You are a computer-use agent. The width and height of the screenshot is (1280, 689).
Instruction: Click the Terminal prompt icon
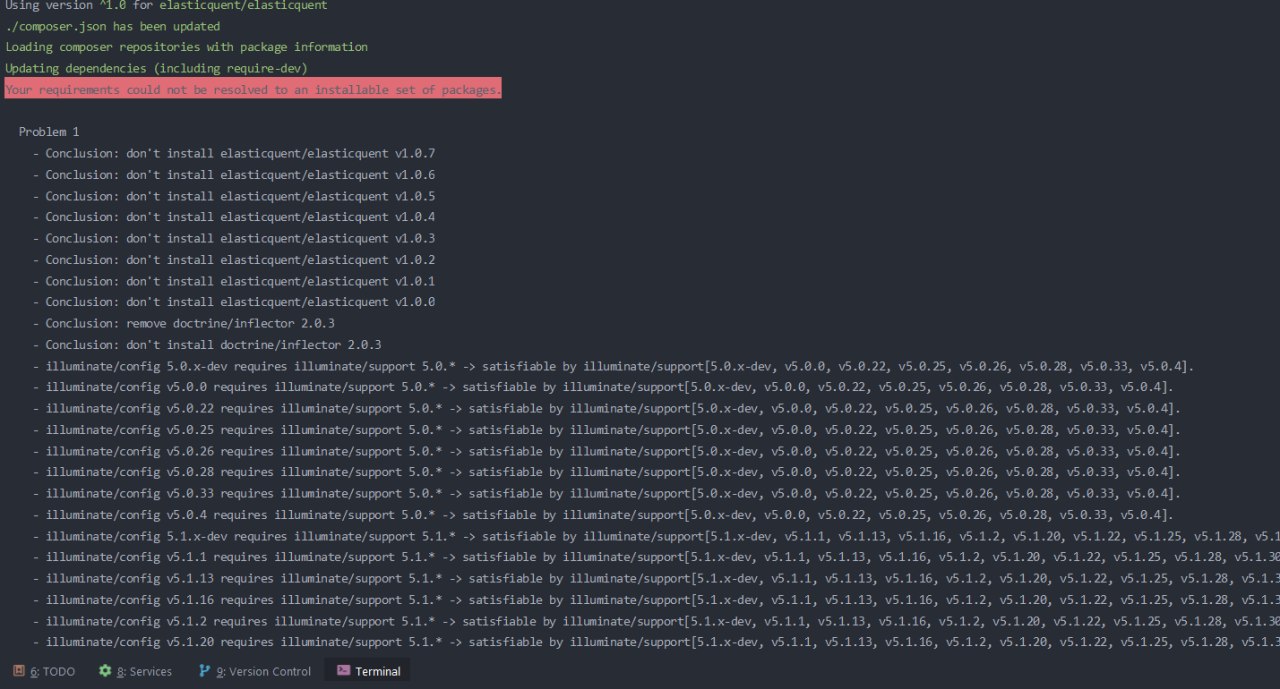pos(343,671)
